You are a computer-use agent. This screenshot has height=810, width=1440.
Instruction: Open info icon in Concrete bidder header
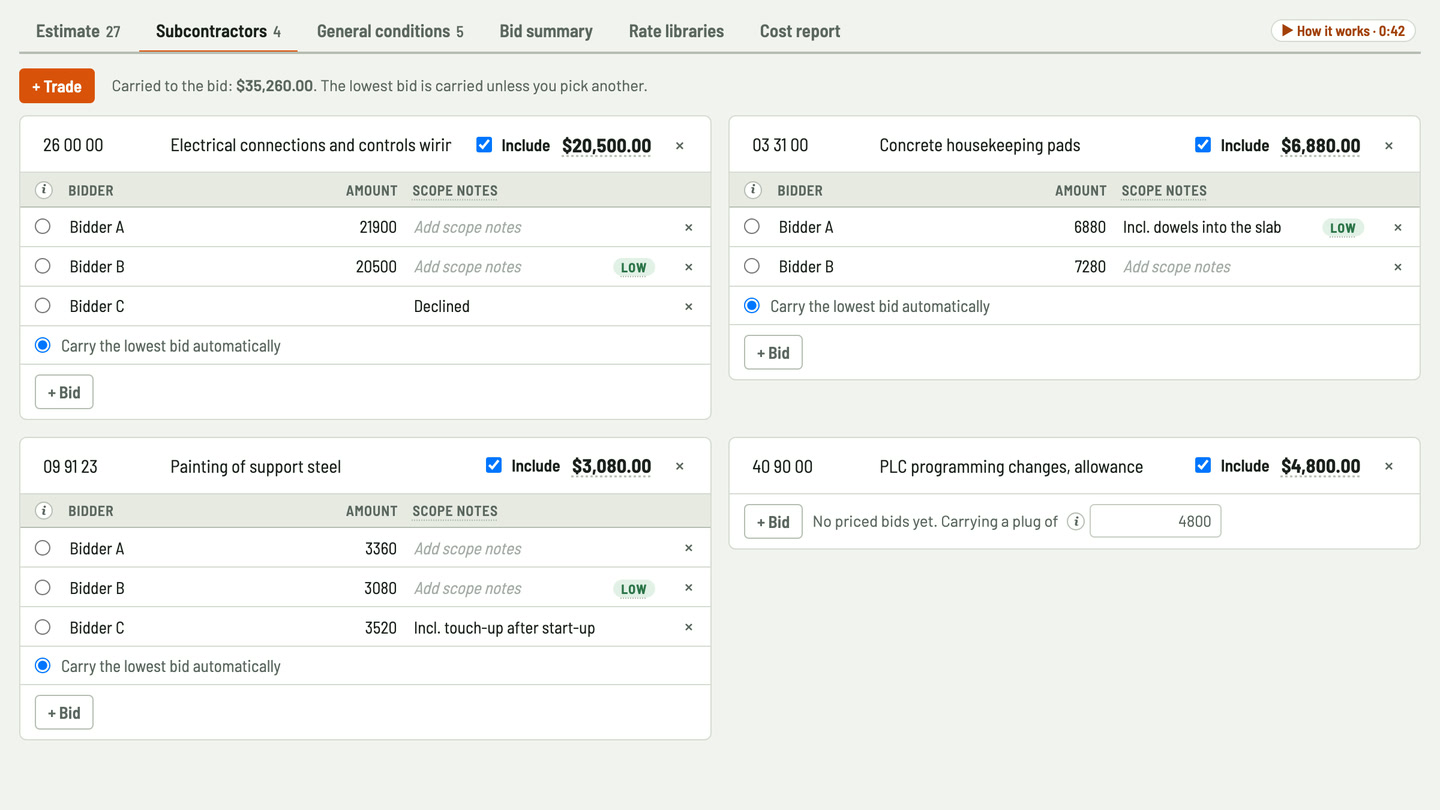753,190
